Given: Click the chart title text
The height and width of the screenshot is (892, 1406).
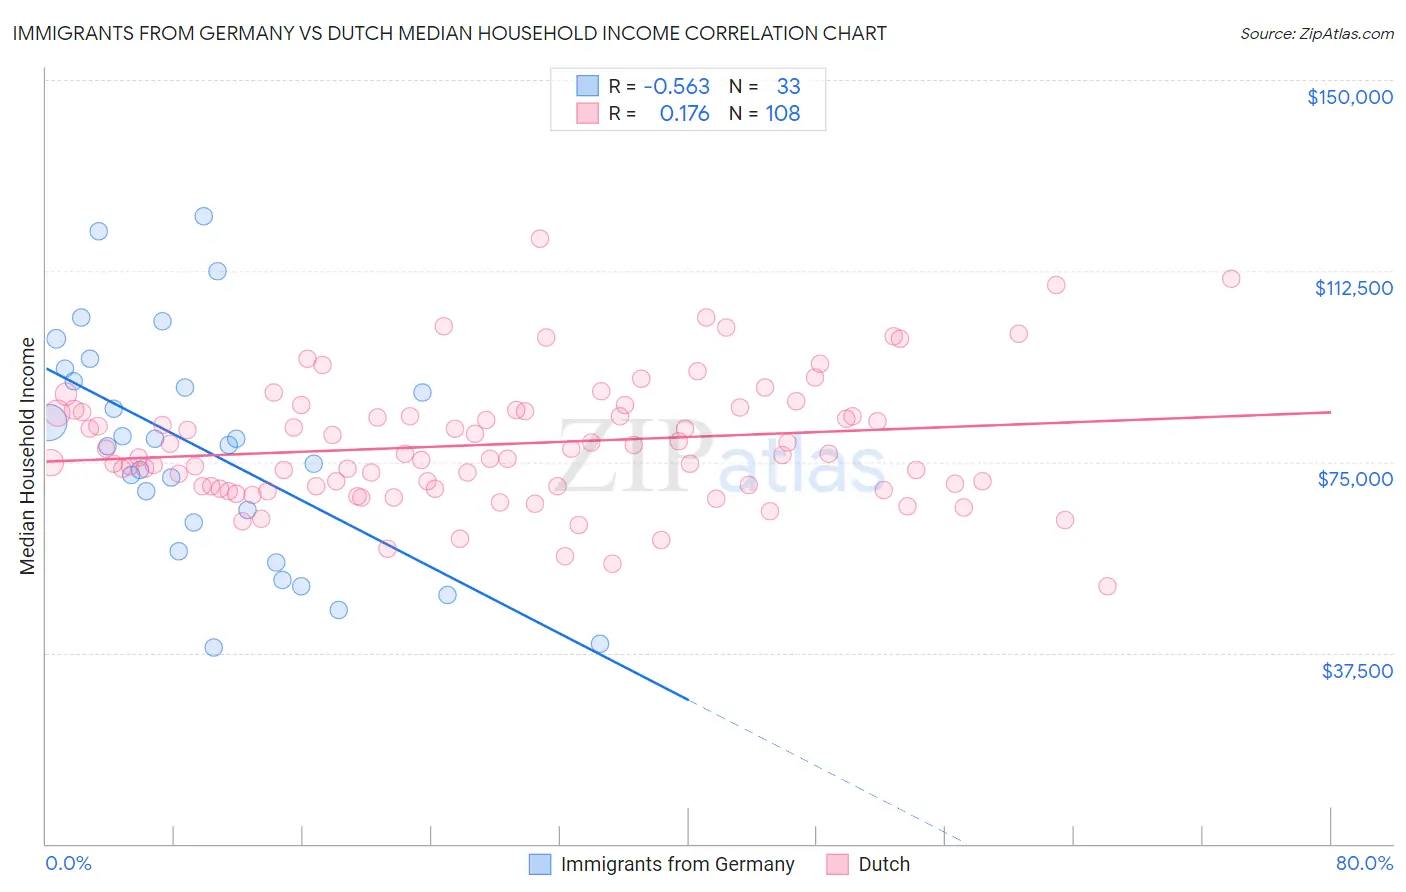Looking at the screenshot, I should point(449,33).
